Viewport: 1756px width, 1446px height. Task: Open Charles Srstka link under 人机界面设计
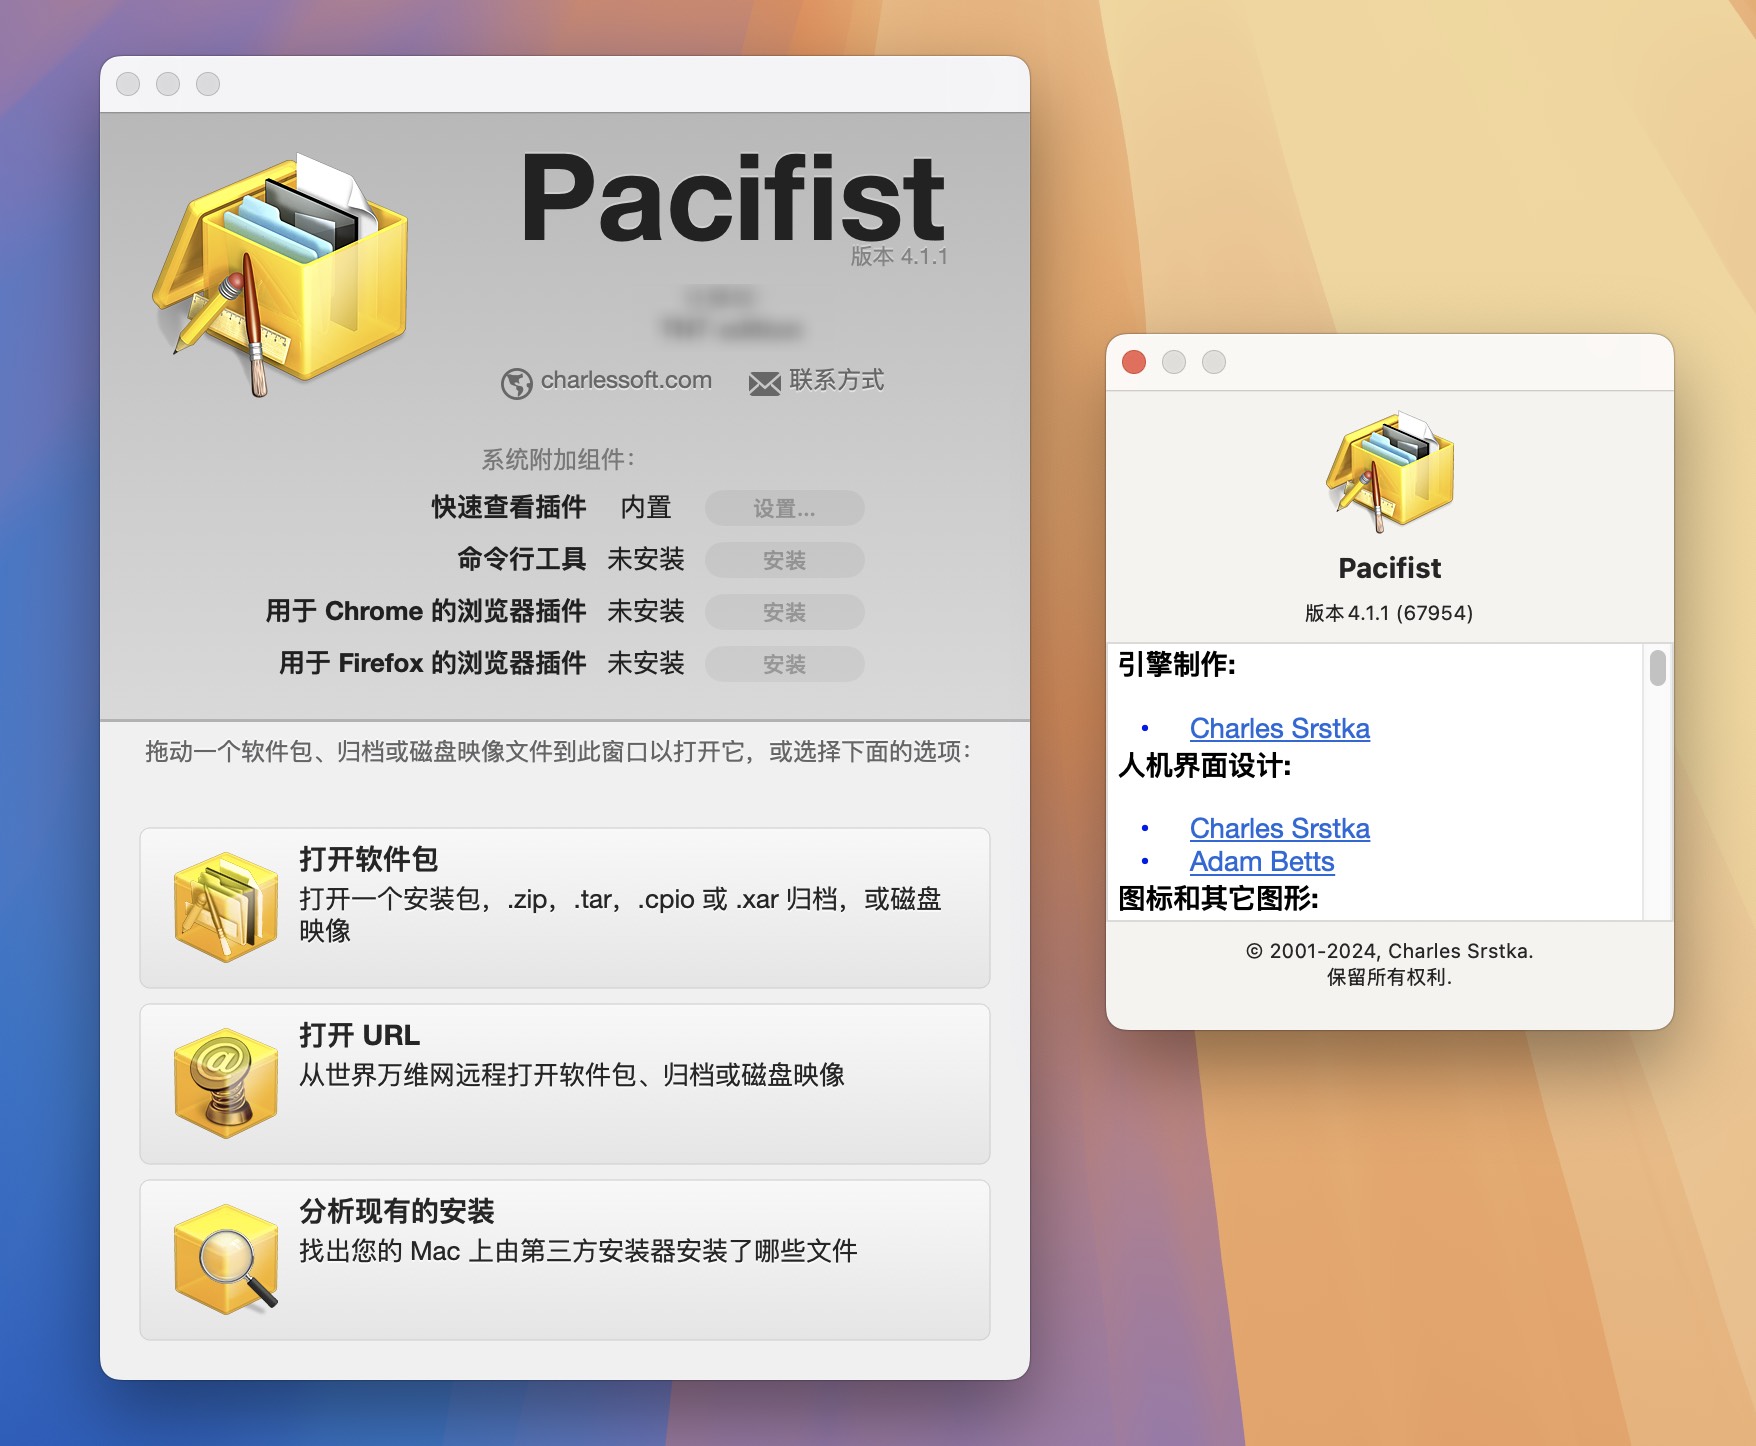tap(1280, 828)
